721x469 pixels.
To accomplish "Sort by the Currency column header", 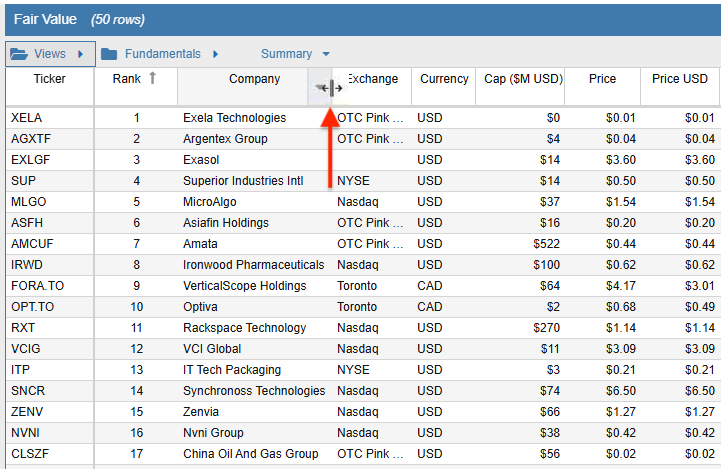I will (x=444, y=79).
